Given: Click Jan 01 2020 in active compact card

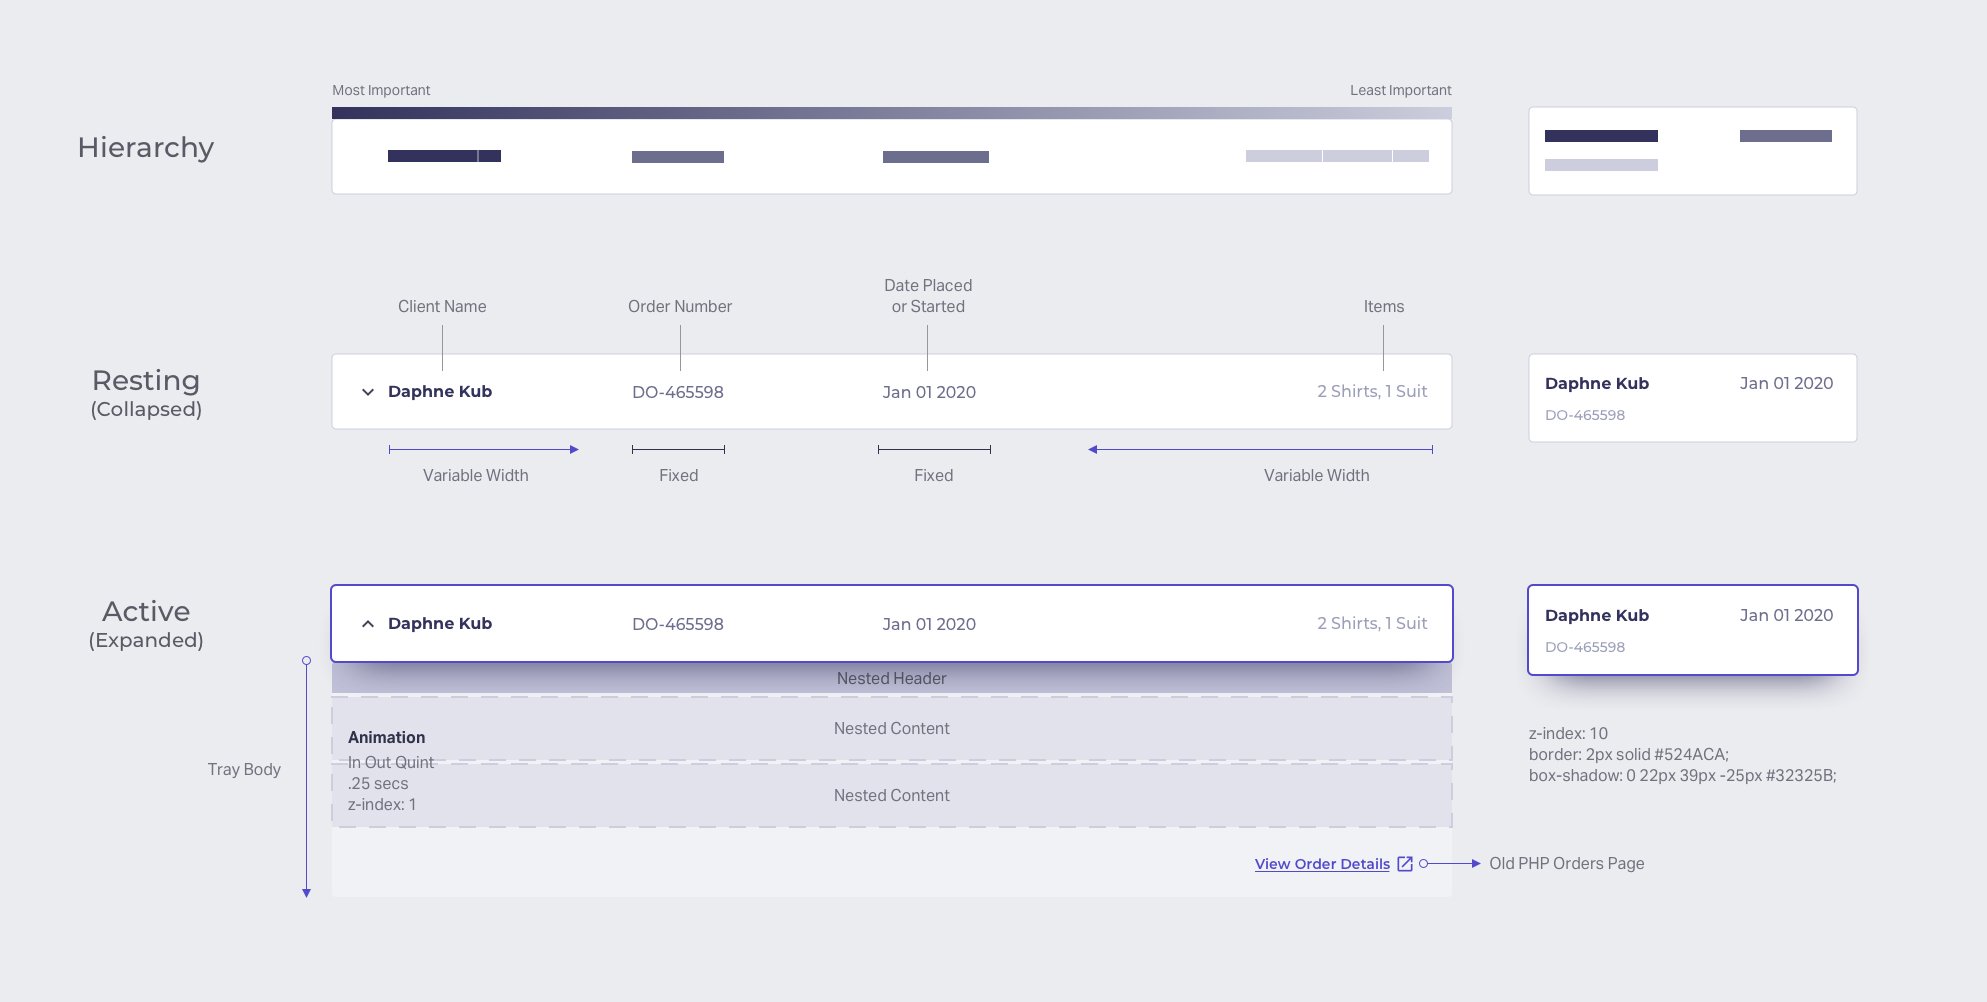Looking at the screenshot, I should click(1786, 615).
